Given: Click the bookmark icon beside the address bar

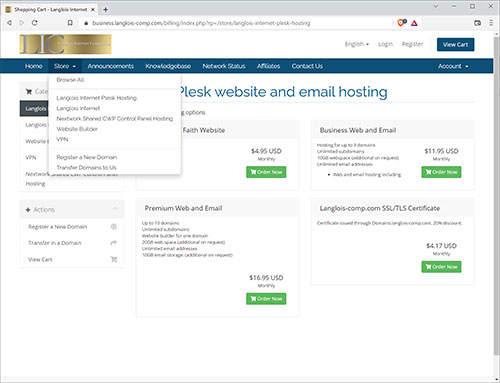Looking at the screenshot, I should click(x=70, y=23).
